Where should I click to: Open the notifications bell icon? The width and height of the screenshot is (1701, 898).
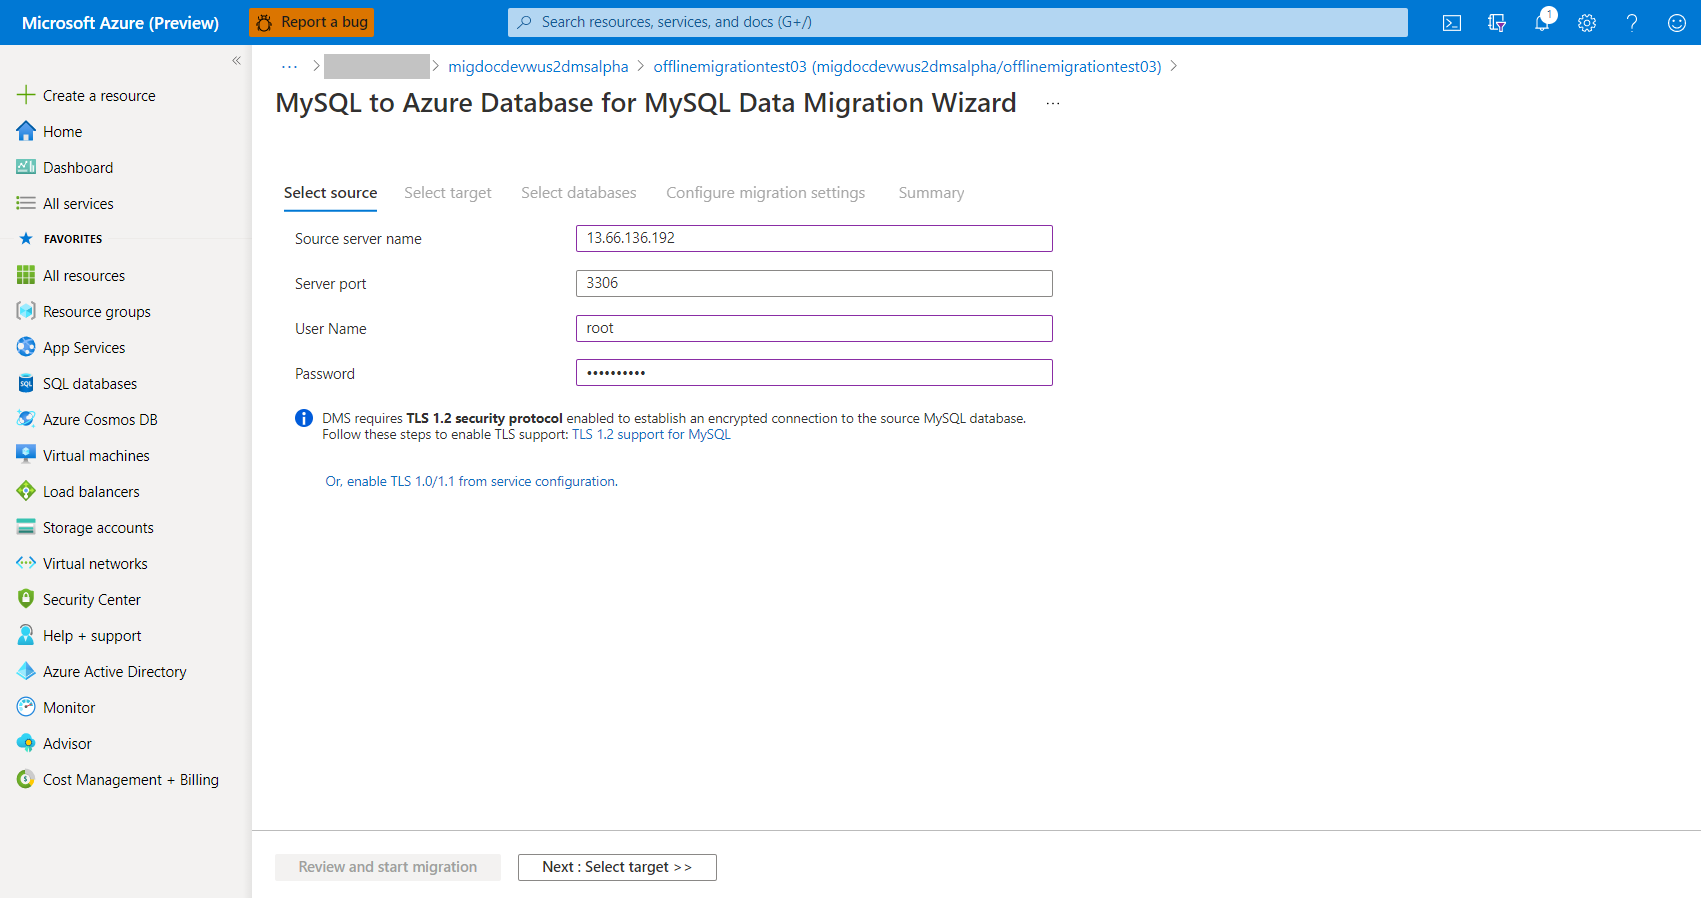point(1542,22)
